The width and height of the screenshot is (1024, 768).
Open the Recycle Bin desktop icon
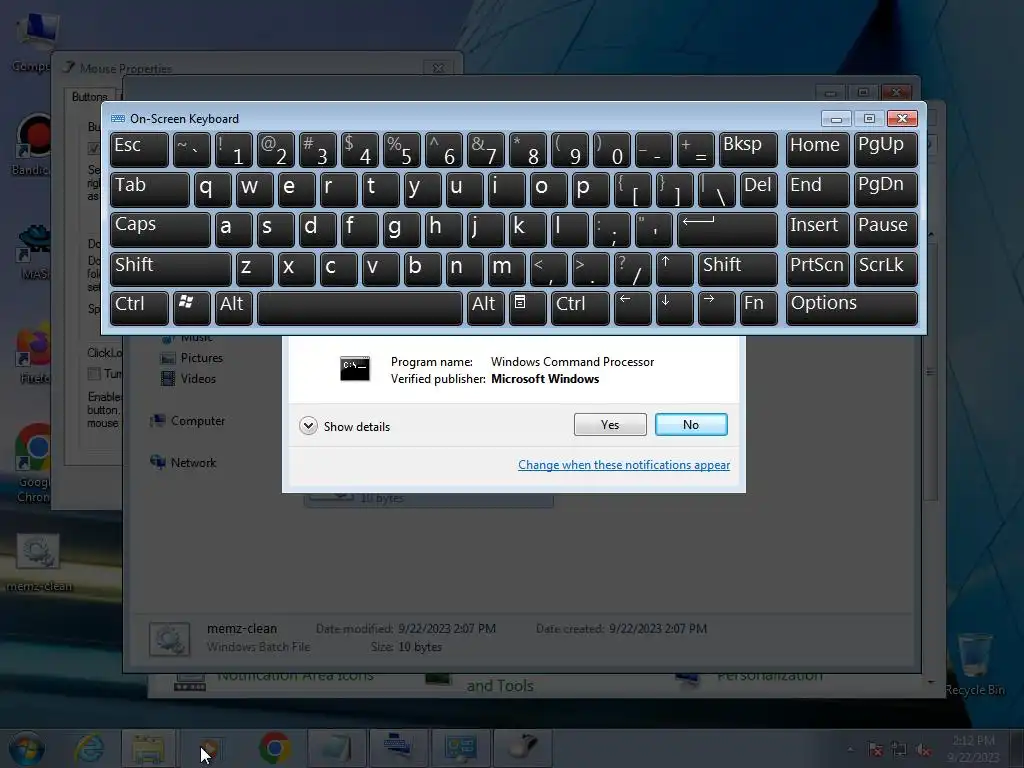click(974, 664)
